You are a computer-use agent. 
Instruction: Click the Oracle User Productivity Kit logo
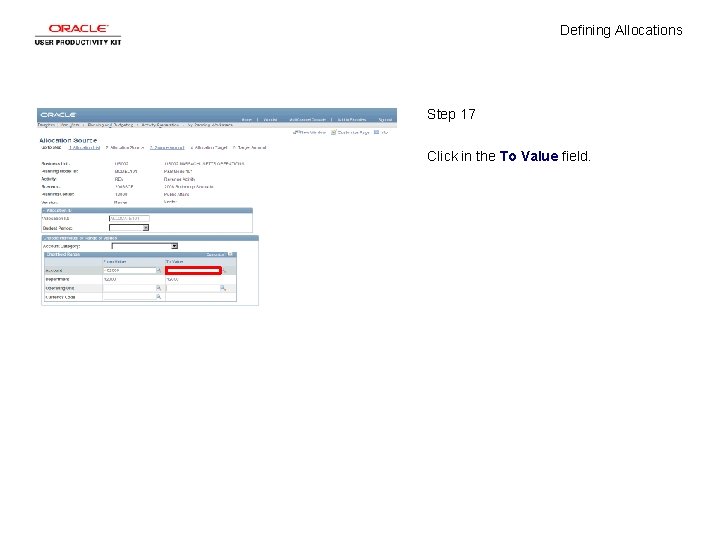pyautogui.click(x=78, y=35)
